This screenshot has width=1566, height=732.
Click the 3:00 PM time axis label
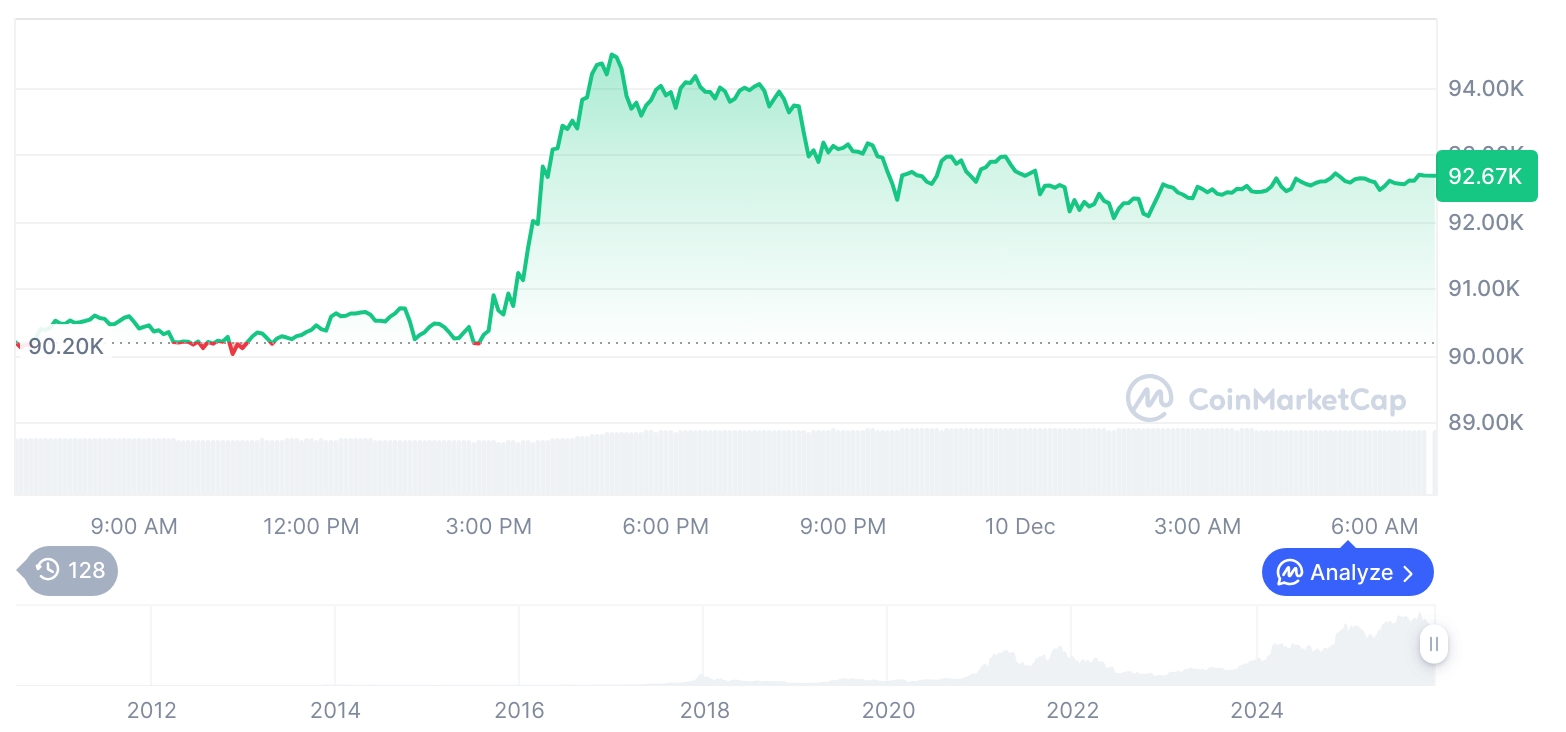[x=488, y=526]
